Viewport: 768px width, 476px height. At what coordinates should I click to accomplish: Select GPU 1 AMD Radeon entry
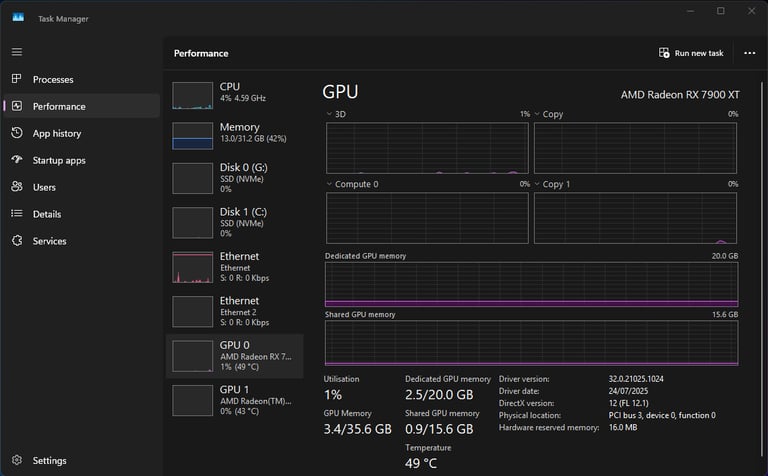pyautogui.click(x=234, y=399)
